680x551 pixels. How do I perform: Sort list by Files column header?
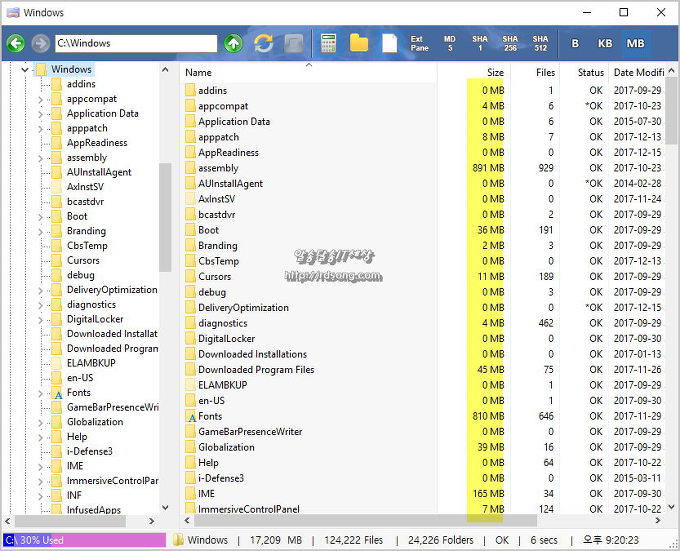[x=535, y=72]
